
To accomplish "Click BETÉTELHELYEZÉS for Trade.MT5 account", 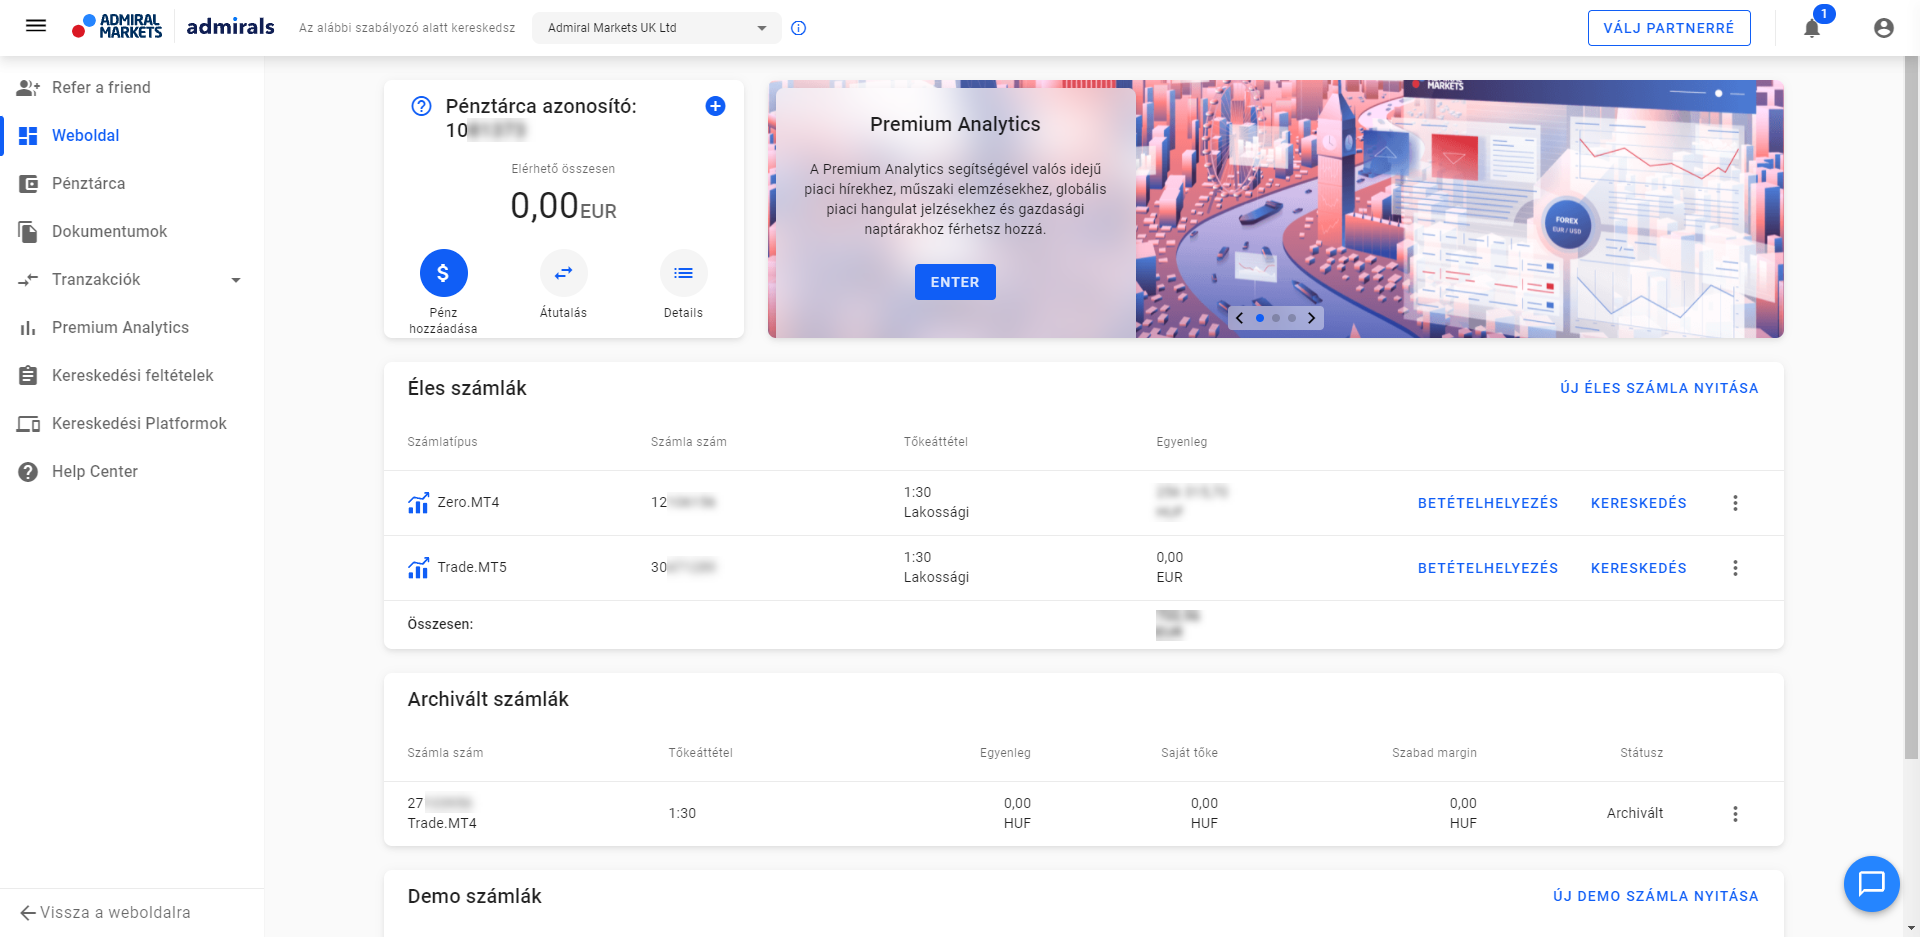I will (1488, 568).
